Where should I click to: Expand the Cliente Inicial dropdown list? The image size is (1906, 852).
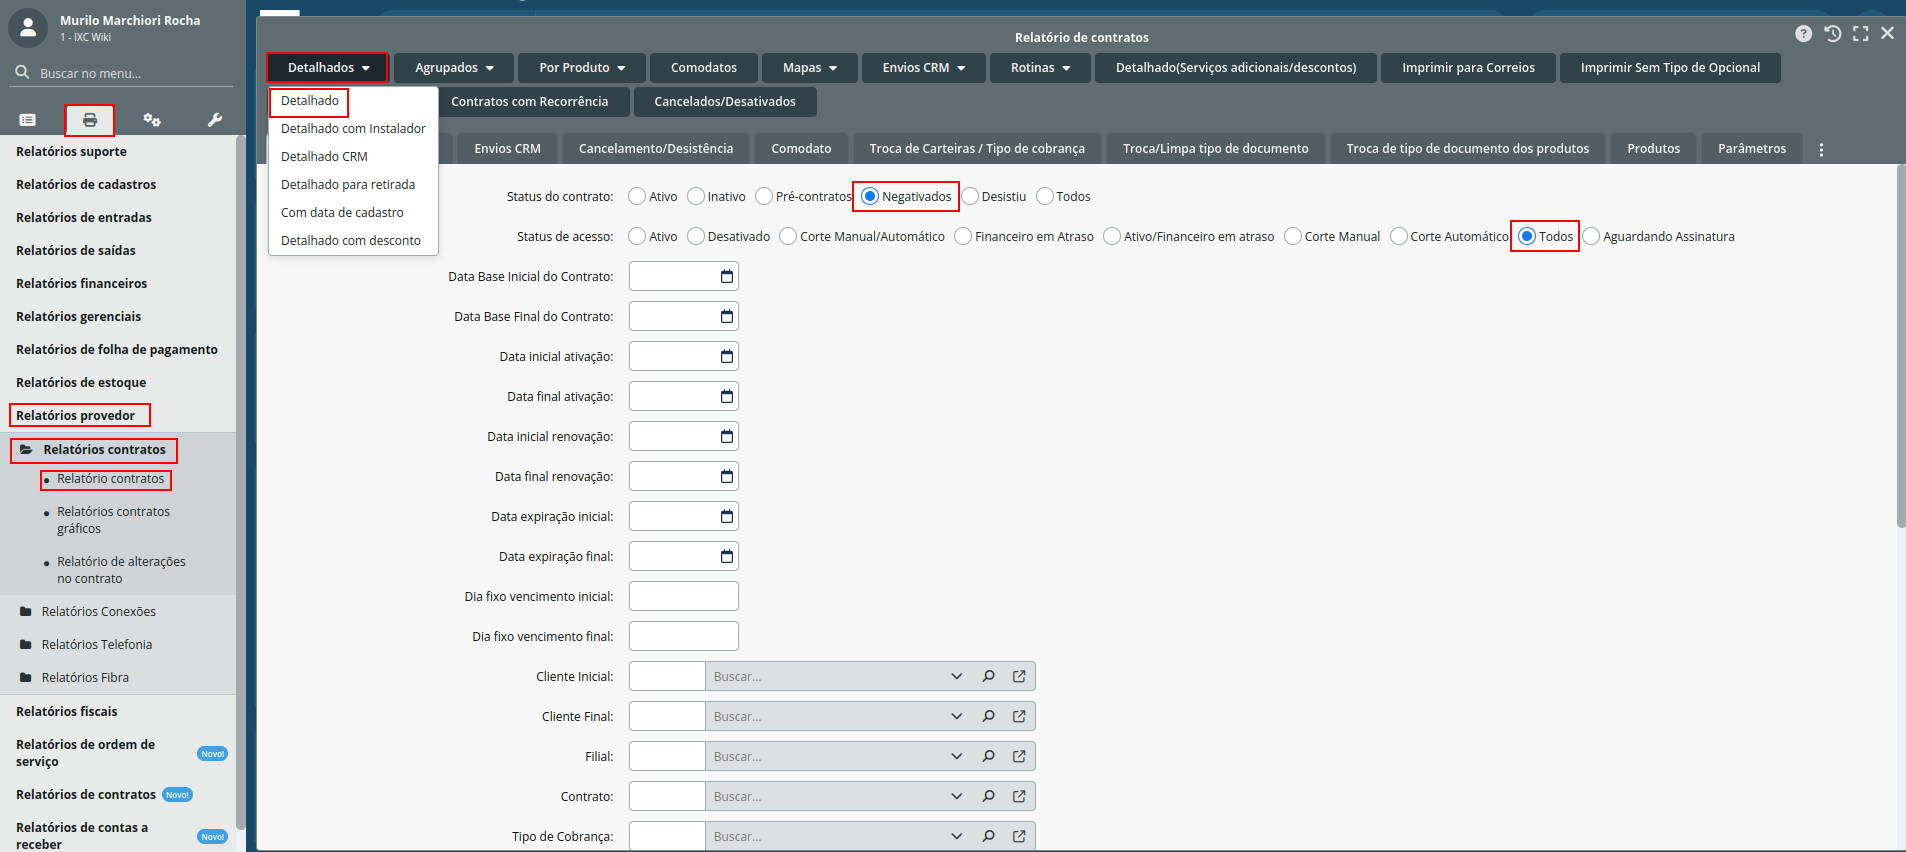pyautogui.click(x=957, y=676)
